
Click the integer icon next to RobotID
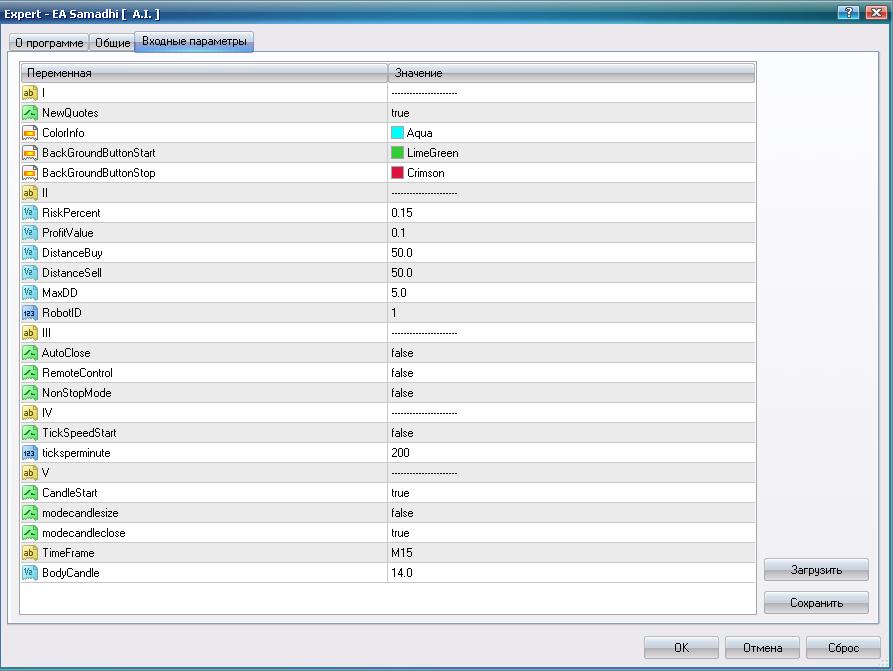30,313
